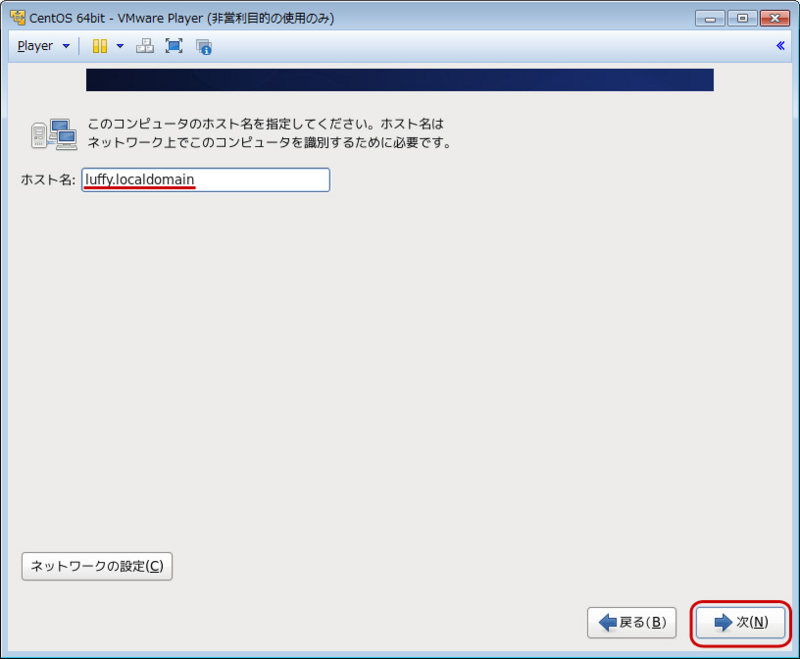Open ネットワークの設定(C) settings
This screenshot has width=800, height=659.
pos(96,566)
